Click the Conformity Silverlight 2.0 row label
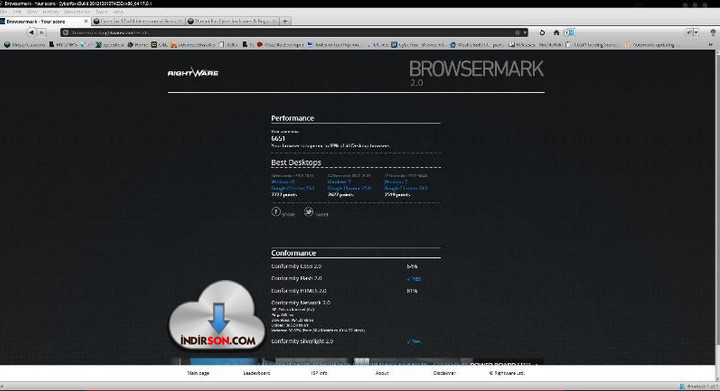The height and width of the screenshot is (391, 720). pos(302,341)
